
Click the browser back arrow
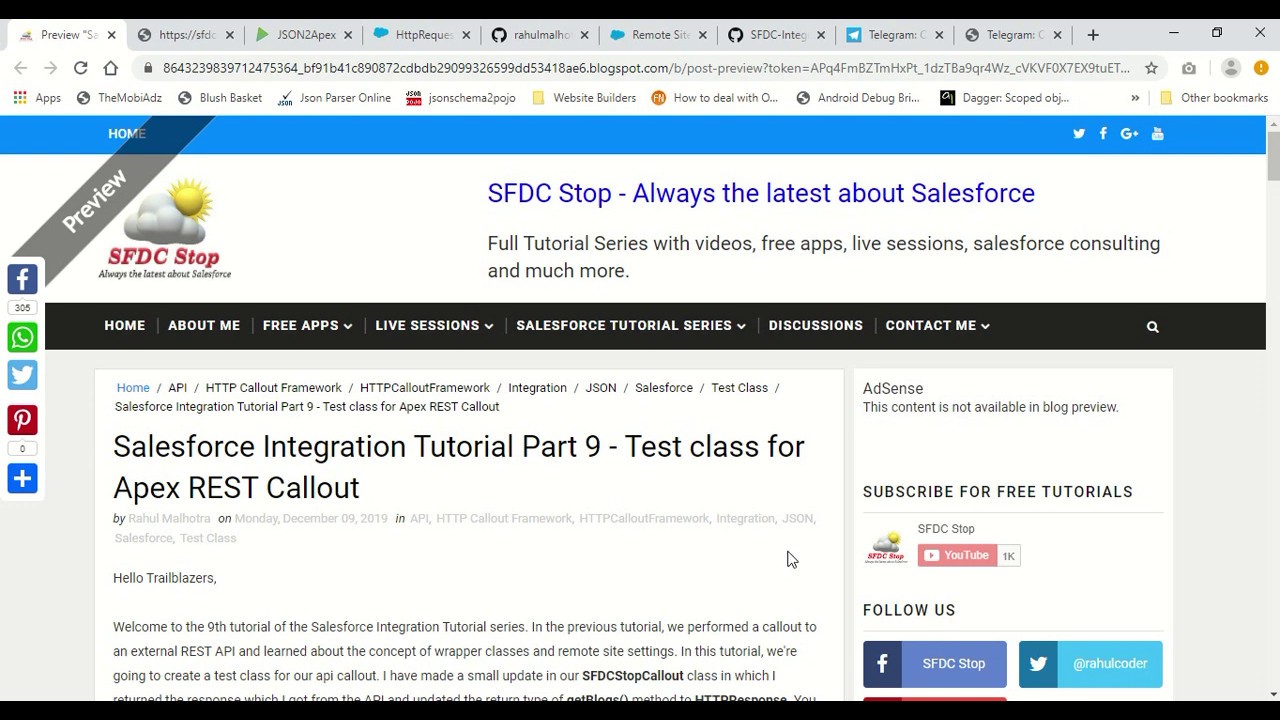[x=21, y=68]
